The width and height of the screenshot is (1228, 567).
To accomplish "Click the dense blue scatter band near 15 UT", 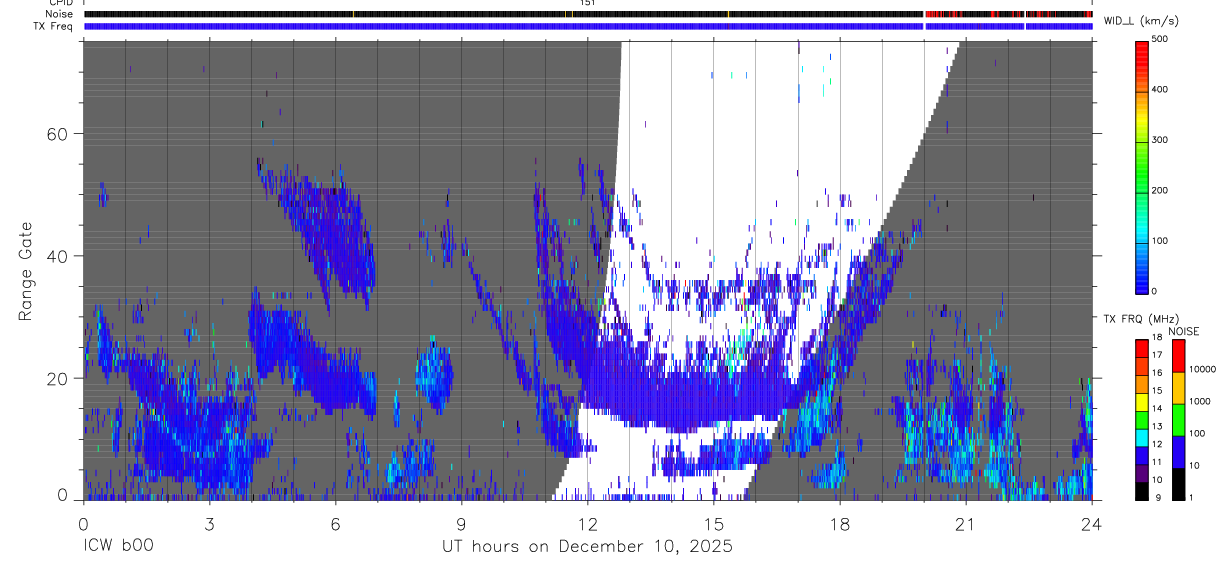I will tap(690, 398).
